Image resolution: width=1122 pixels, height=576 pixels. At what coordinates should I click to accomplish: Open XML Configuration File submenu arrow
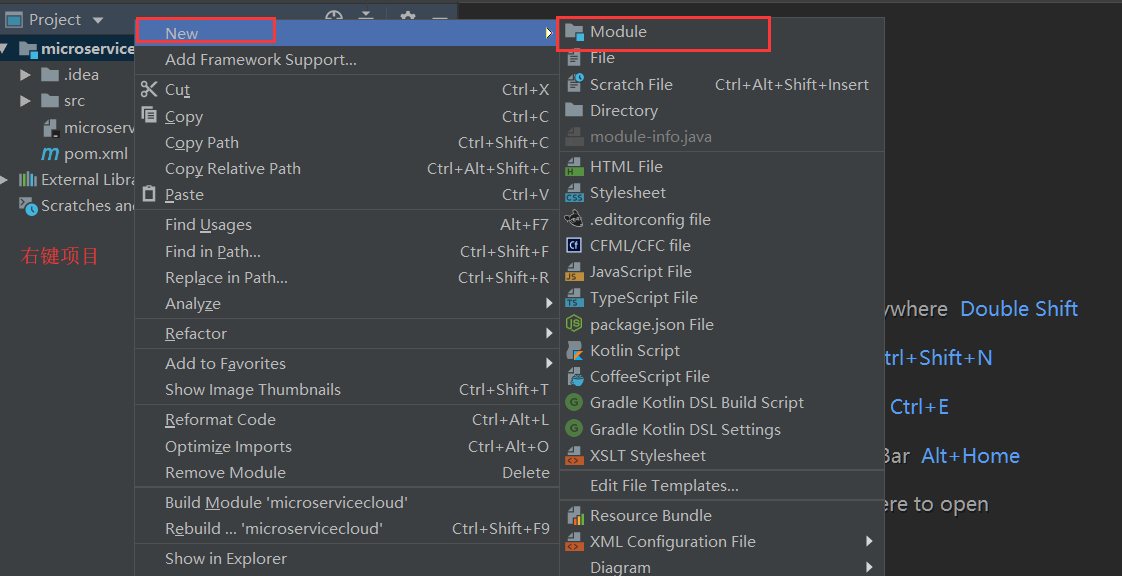click(870, 542)
